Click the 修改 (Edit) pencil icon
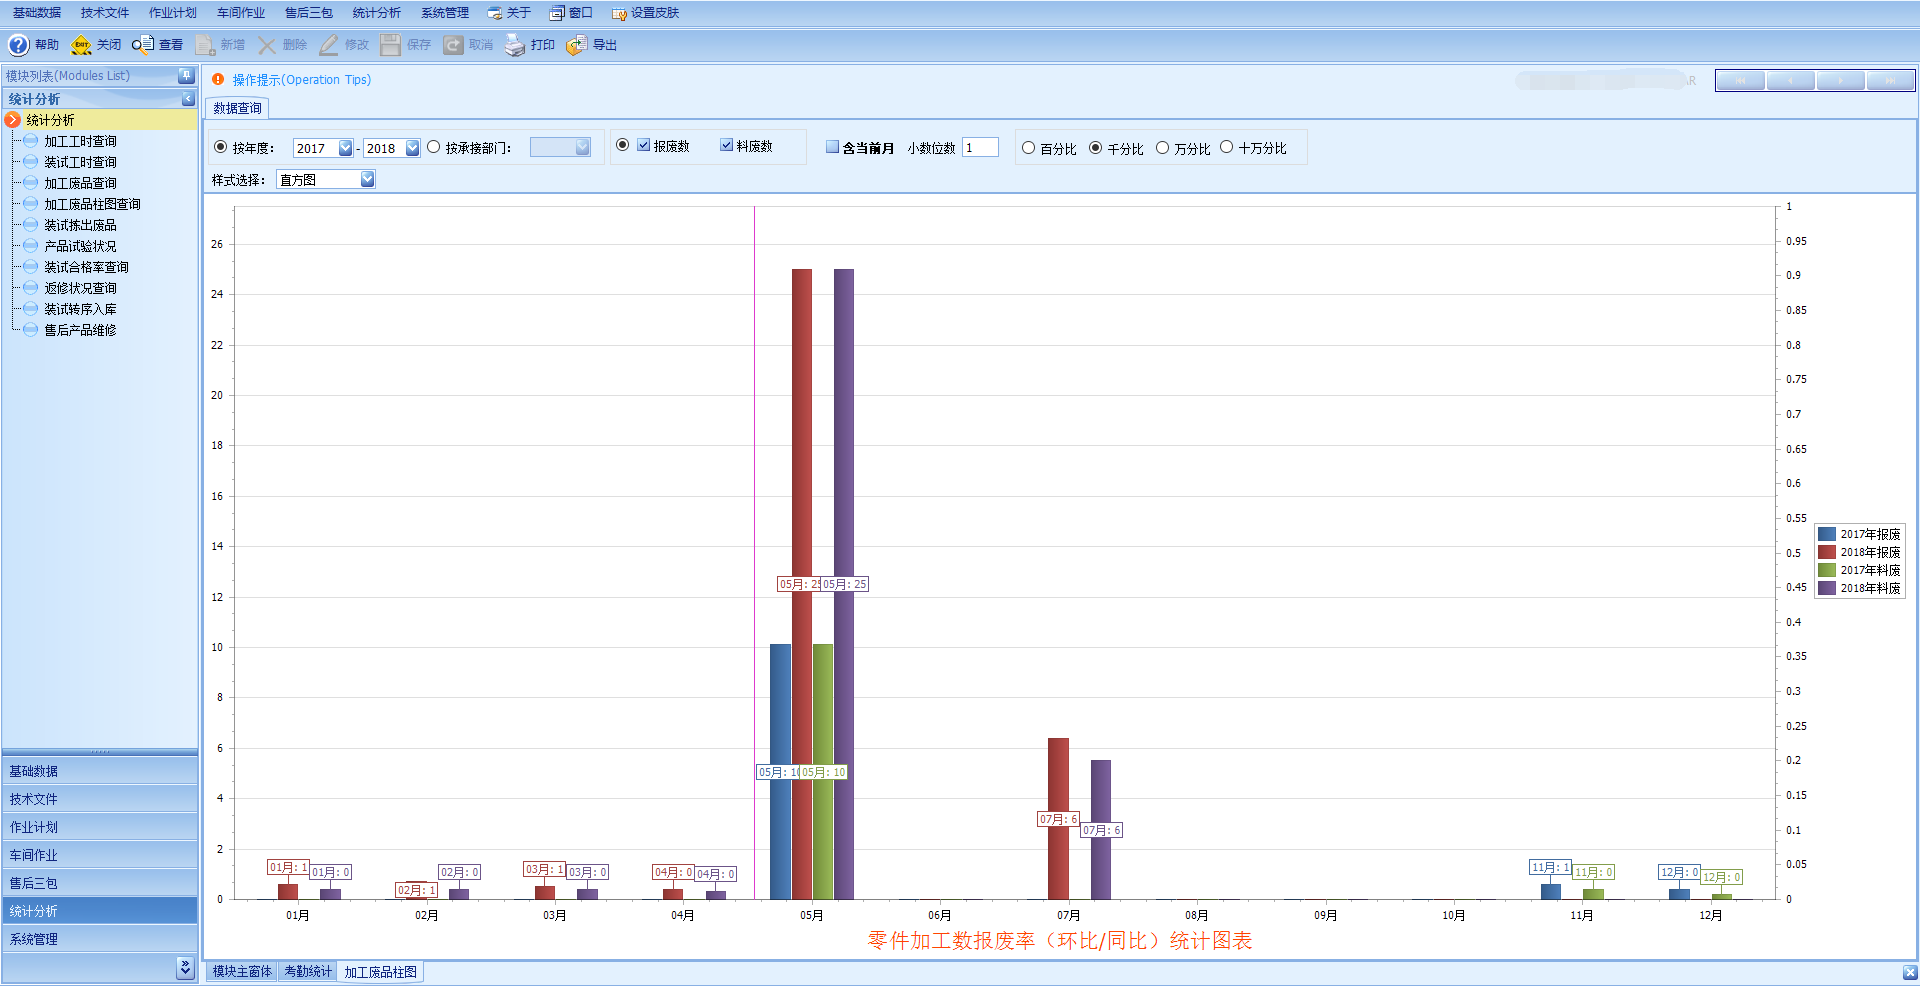 pyautogui.click(x=329, y=45)
